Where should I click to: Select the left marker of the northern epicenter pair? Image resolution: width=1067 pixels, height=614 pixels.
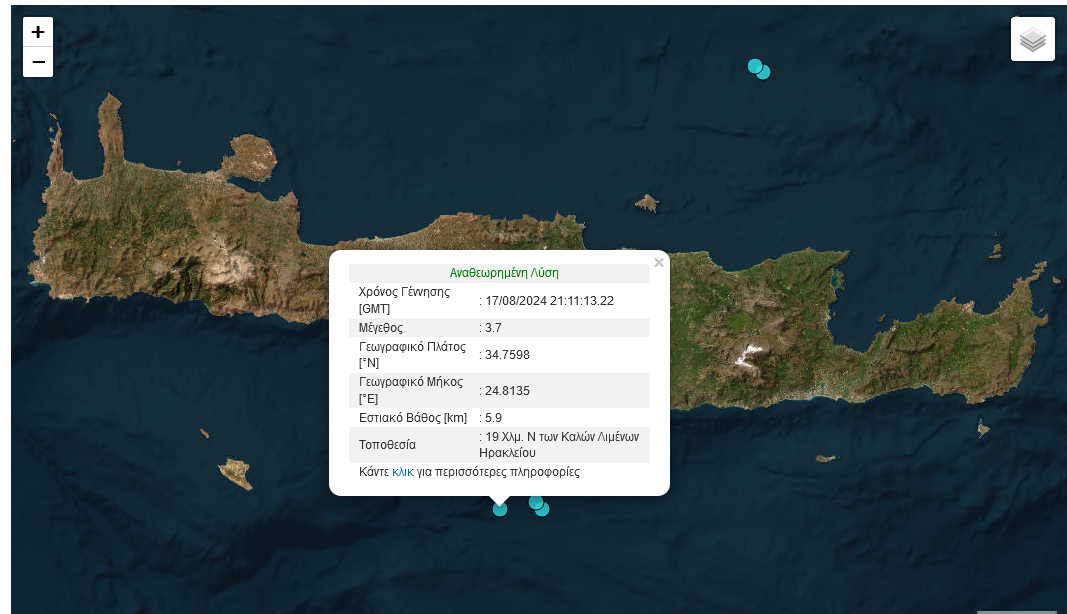click(x=753, y=65)
